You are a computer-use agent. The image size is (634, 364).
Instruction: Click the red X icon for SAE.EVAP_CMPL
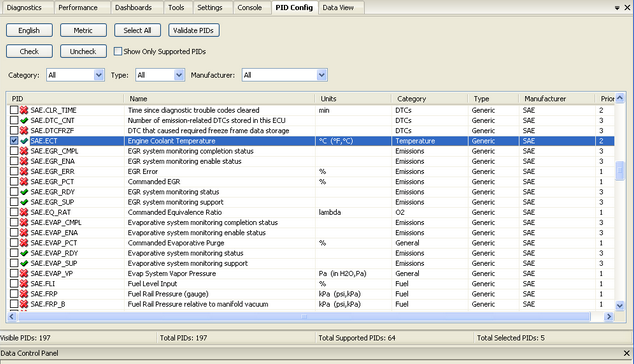(24, 222)
